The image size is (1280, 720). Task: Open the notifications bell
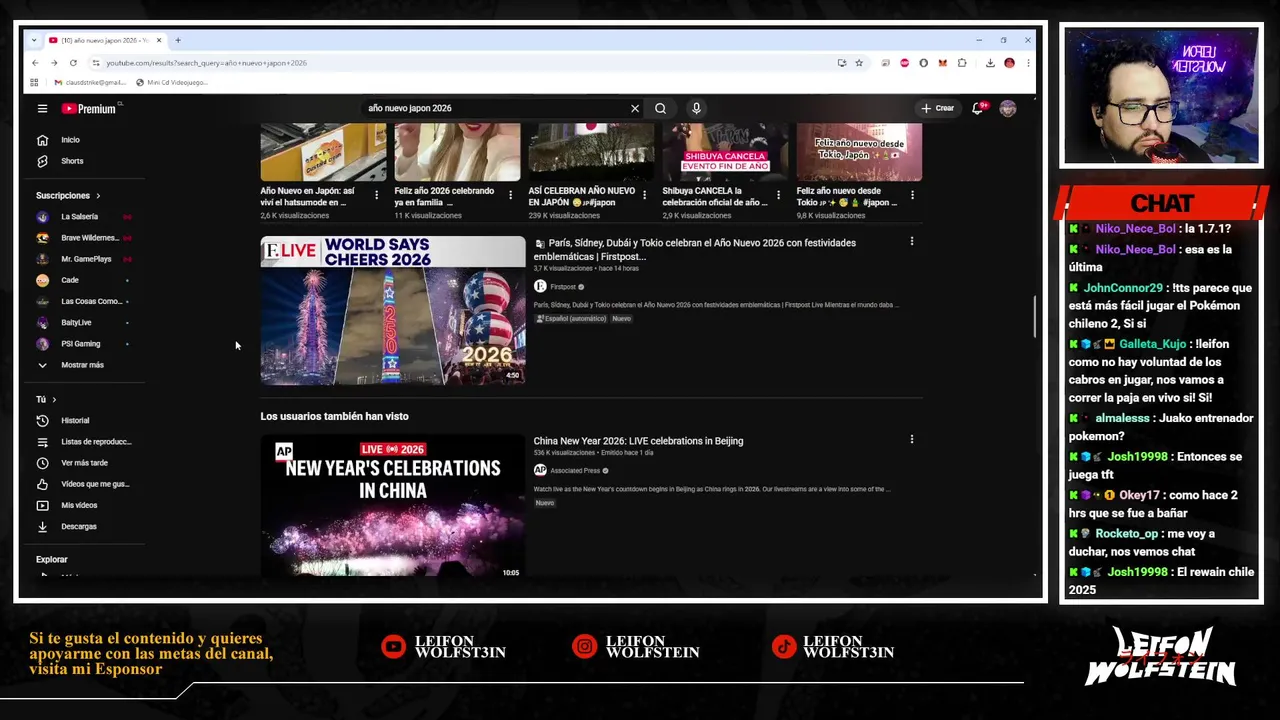978,108
